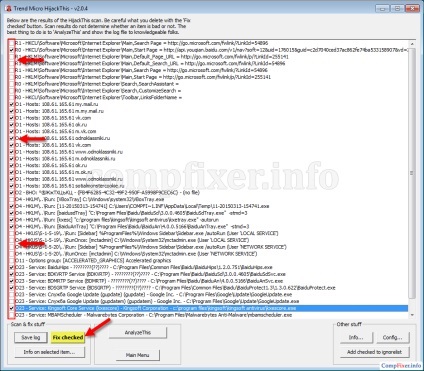Click the results list scroll down arrow

tap(412, 315)
